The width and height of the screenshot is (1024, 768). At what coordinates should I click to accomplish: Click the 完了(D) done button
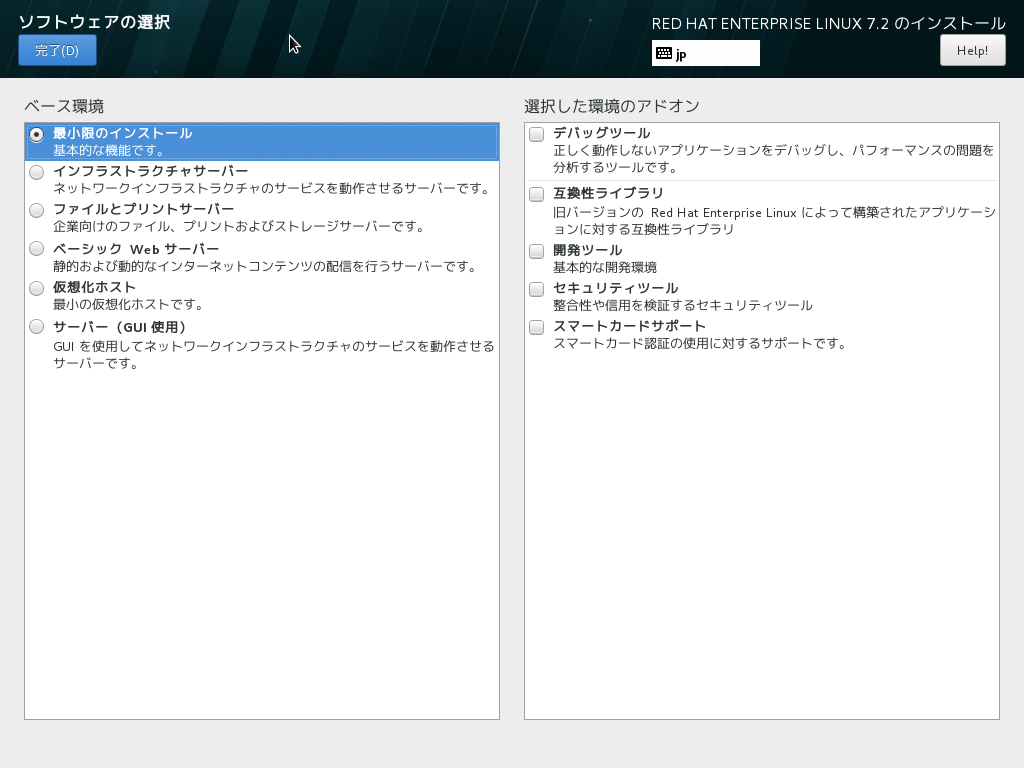(x=57, y=50)
